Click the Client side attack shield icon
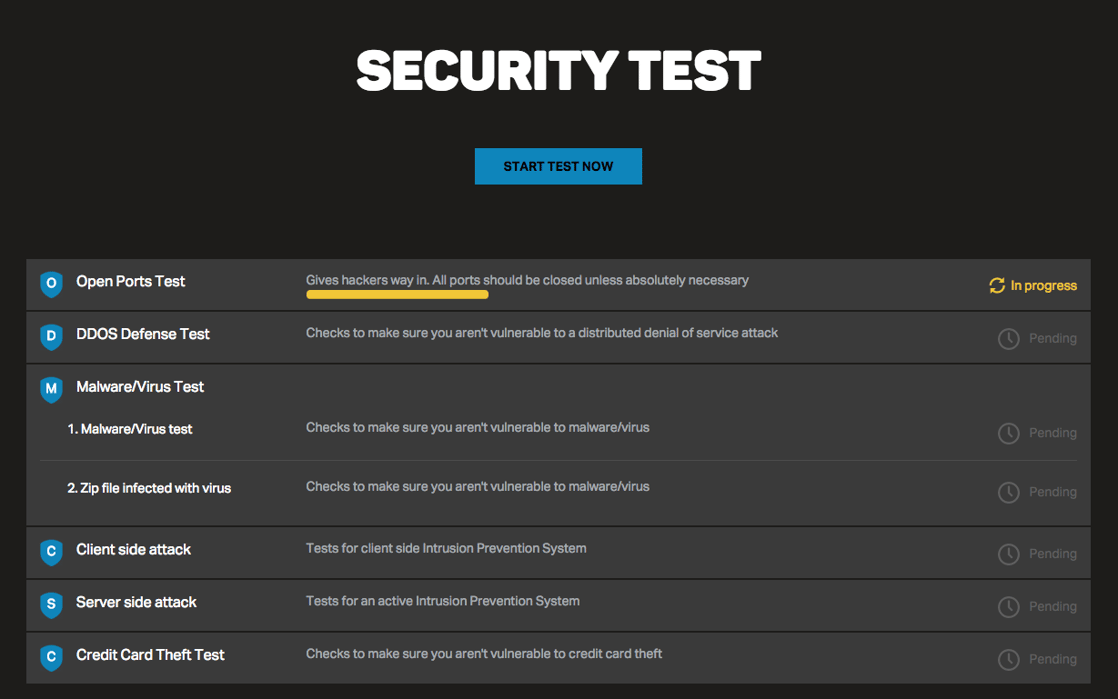 tap(51, 552)
